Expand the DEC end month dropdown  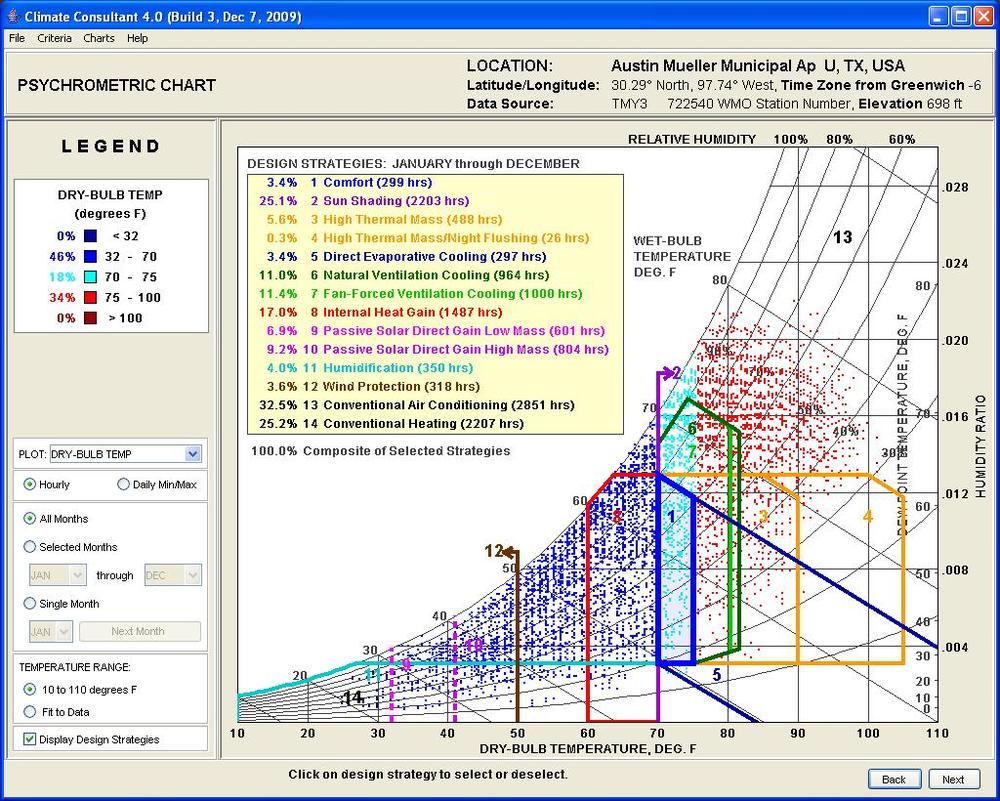tap(191, 575)
